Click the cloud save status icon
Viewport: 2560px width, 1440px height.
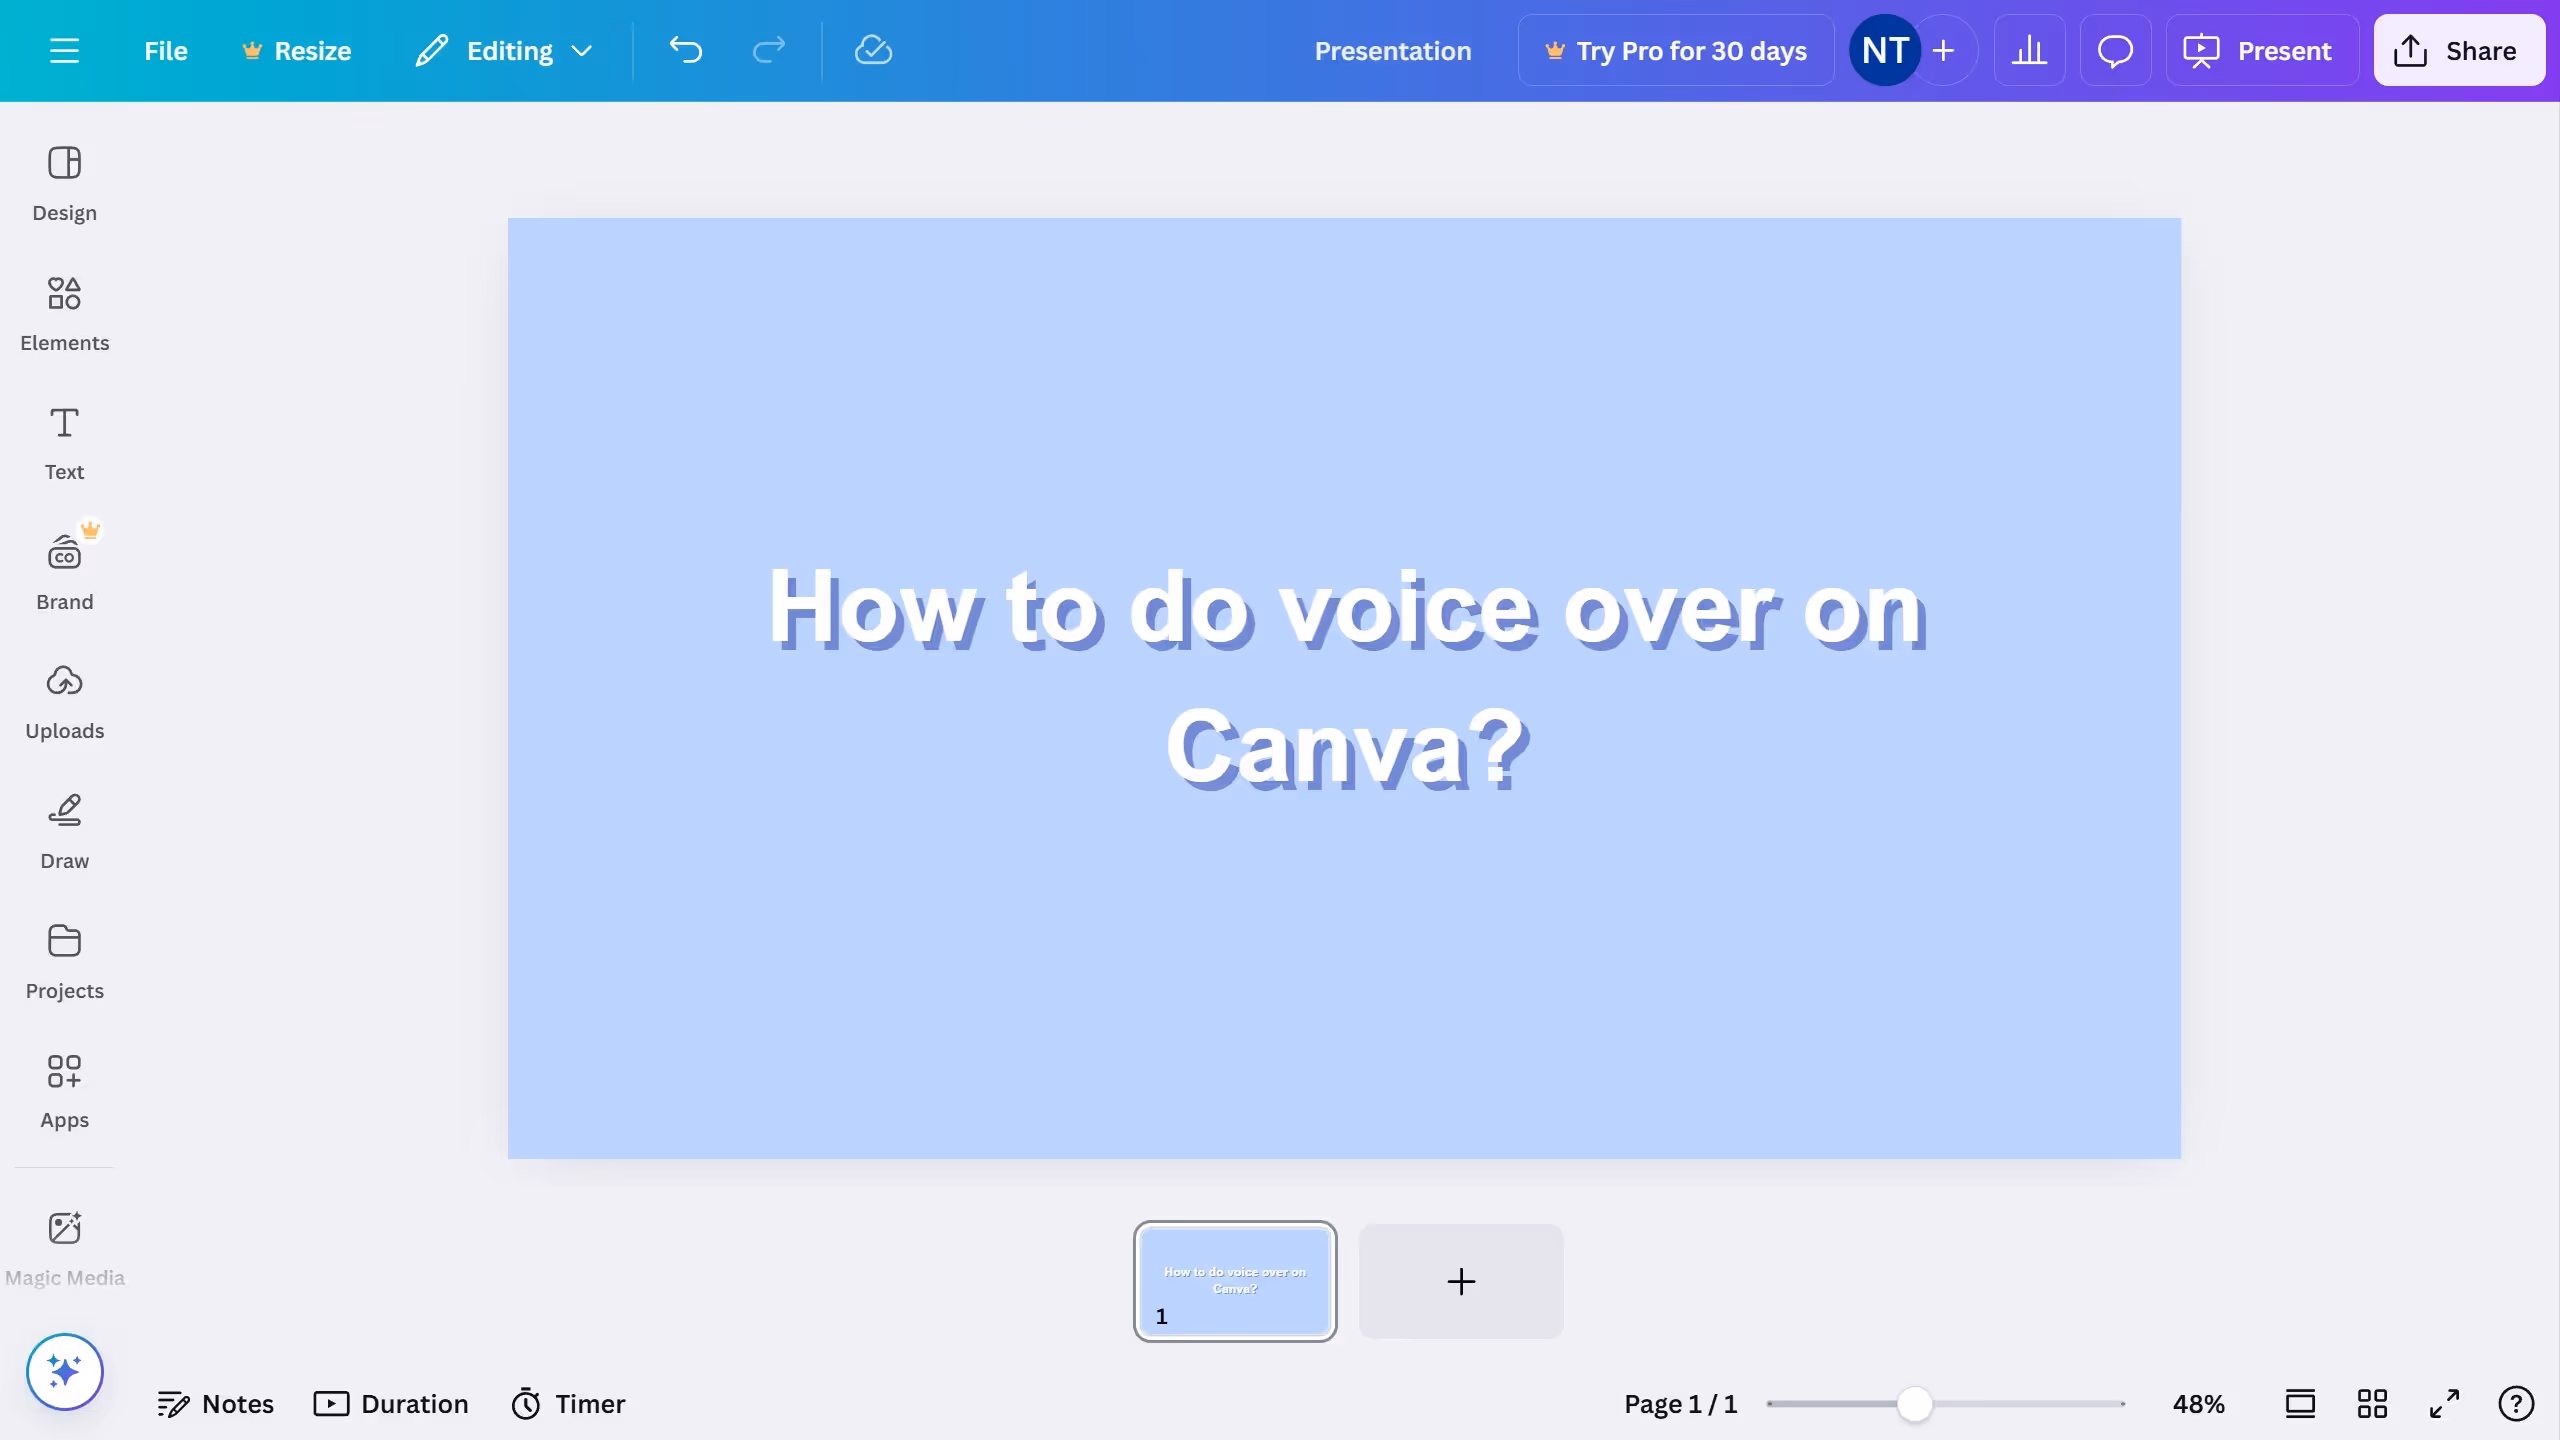coord(873,50)
